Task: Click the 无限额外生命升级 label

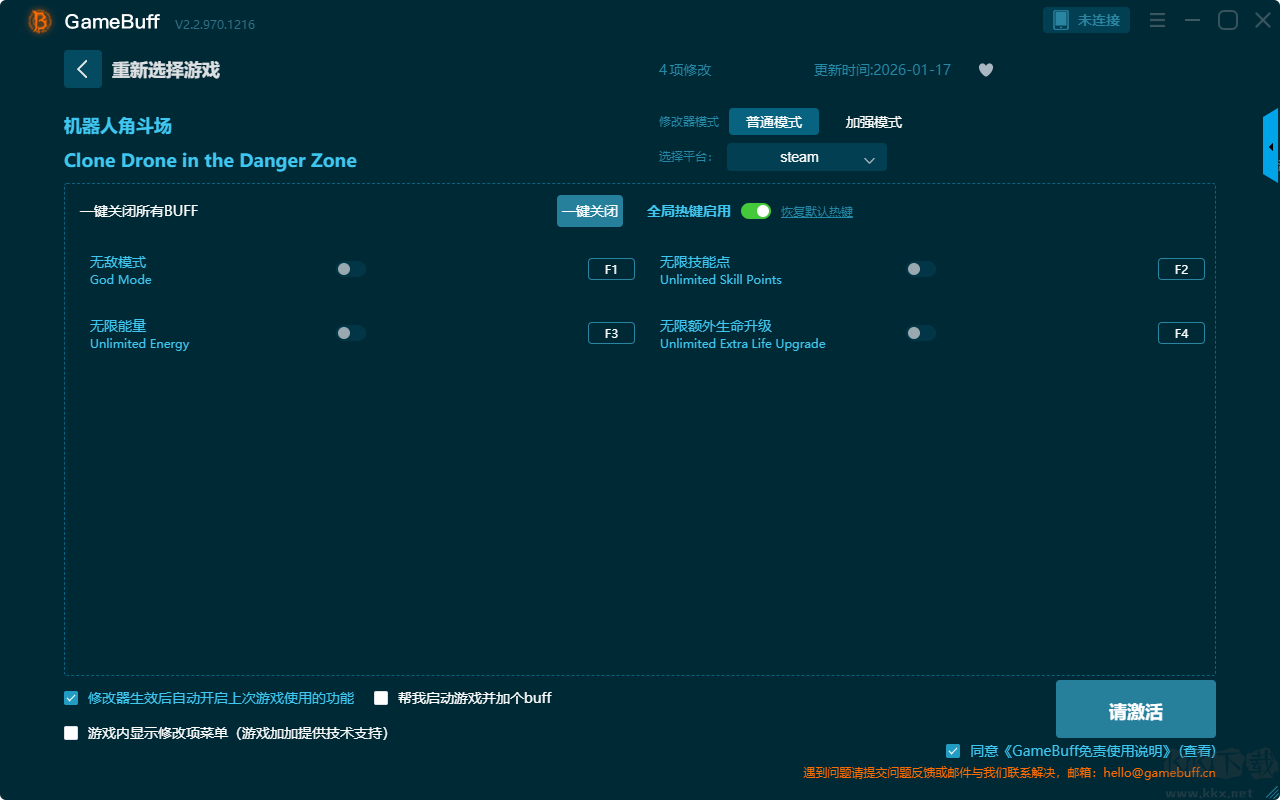Action: [x=716, y=326]
